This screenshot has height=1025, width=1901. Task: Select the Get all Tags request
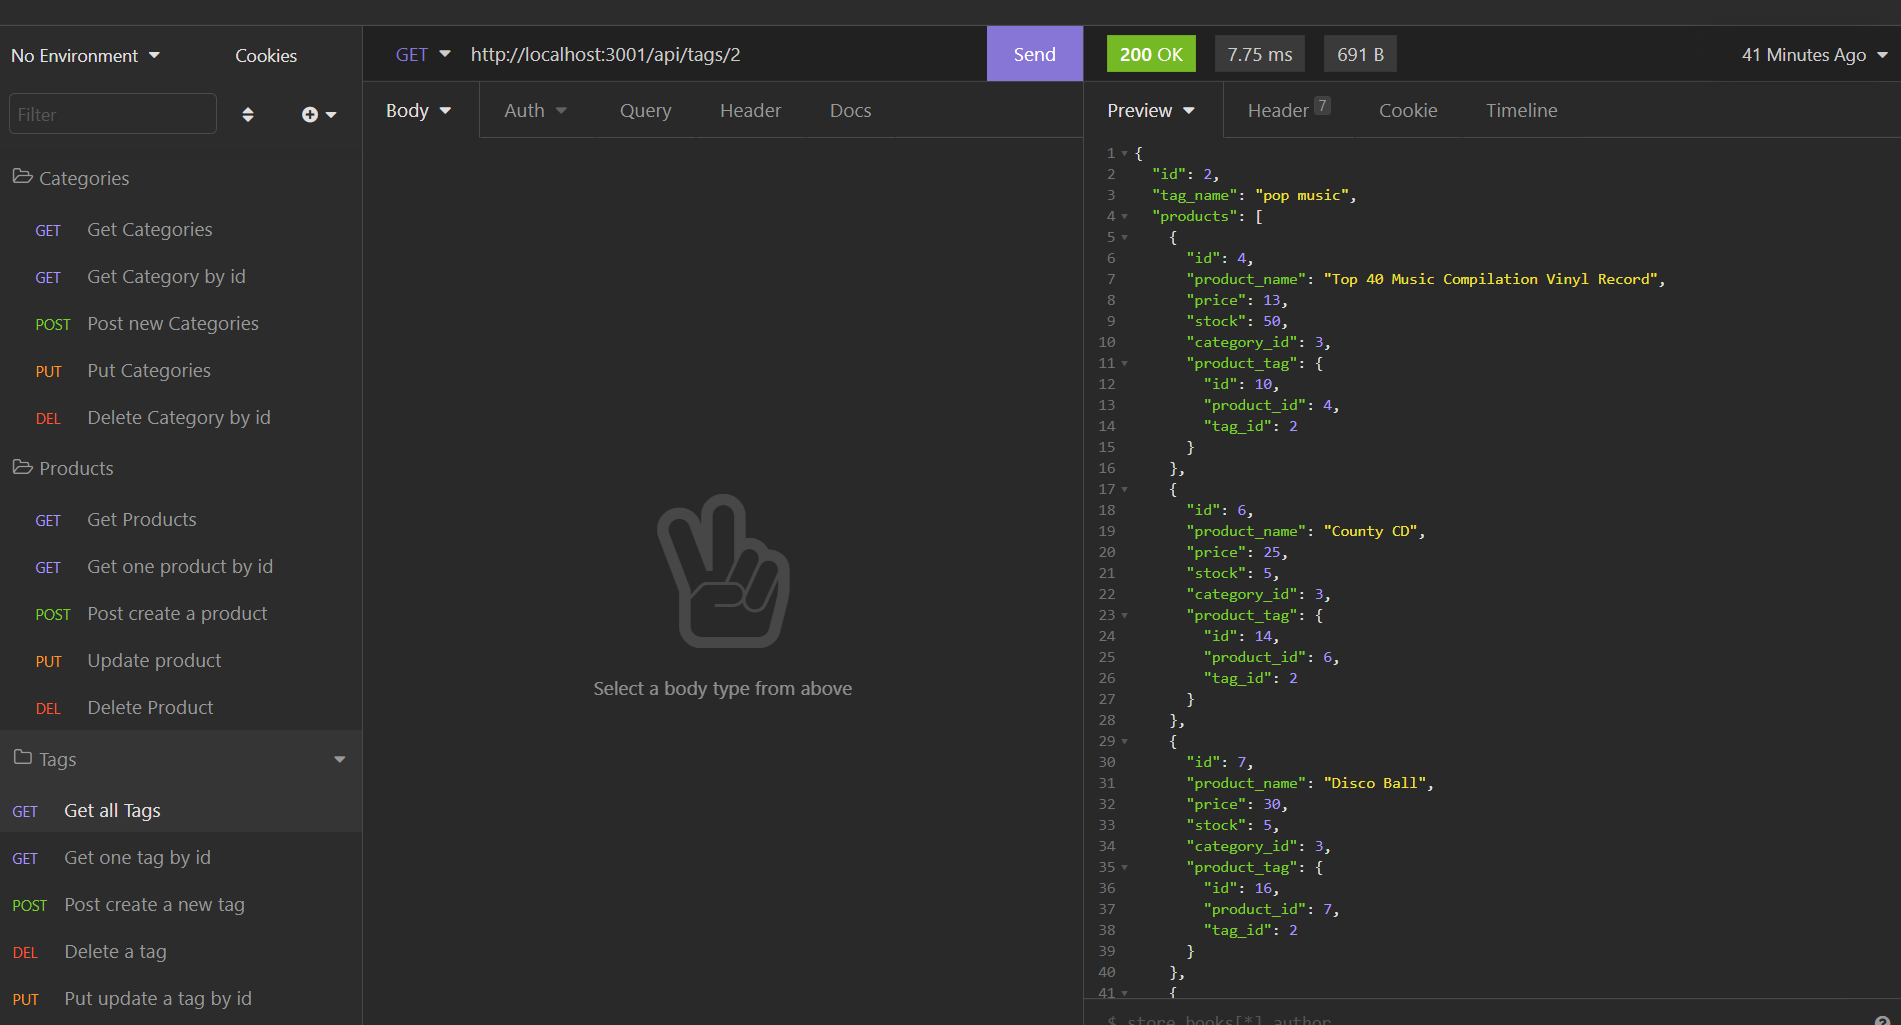(181, 810)
